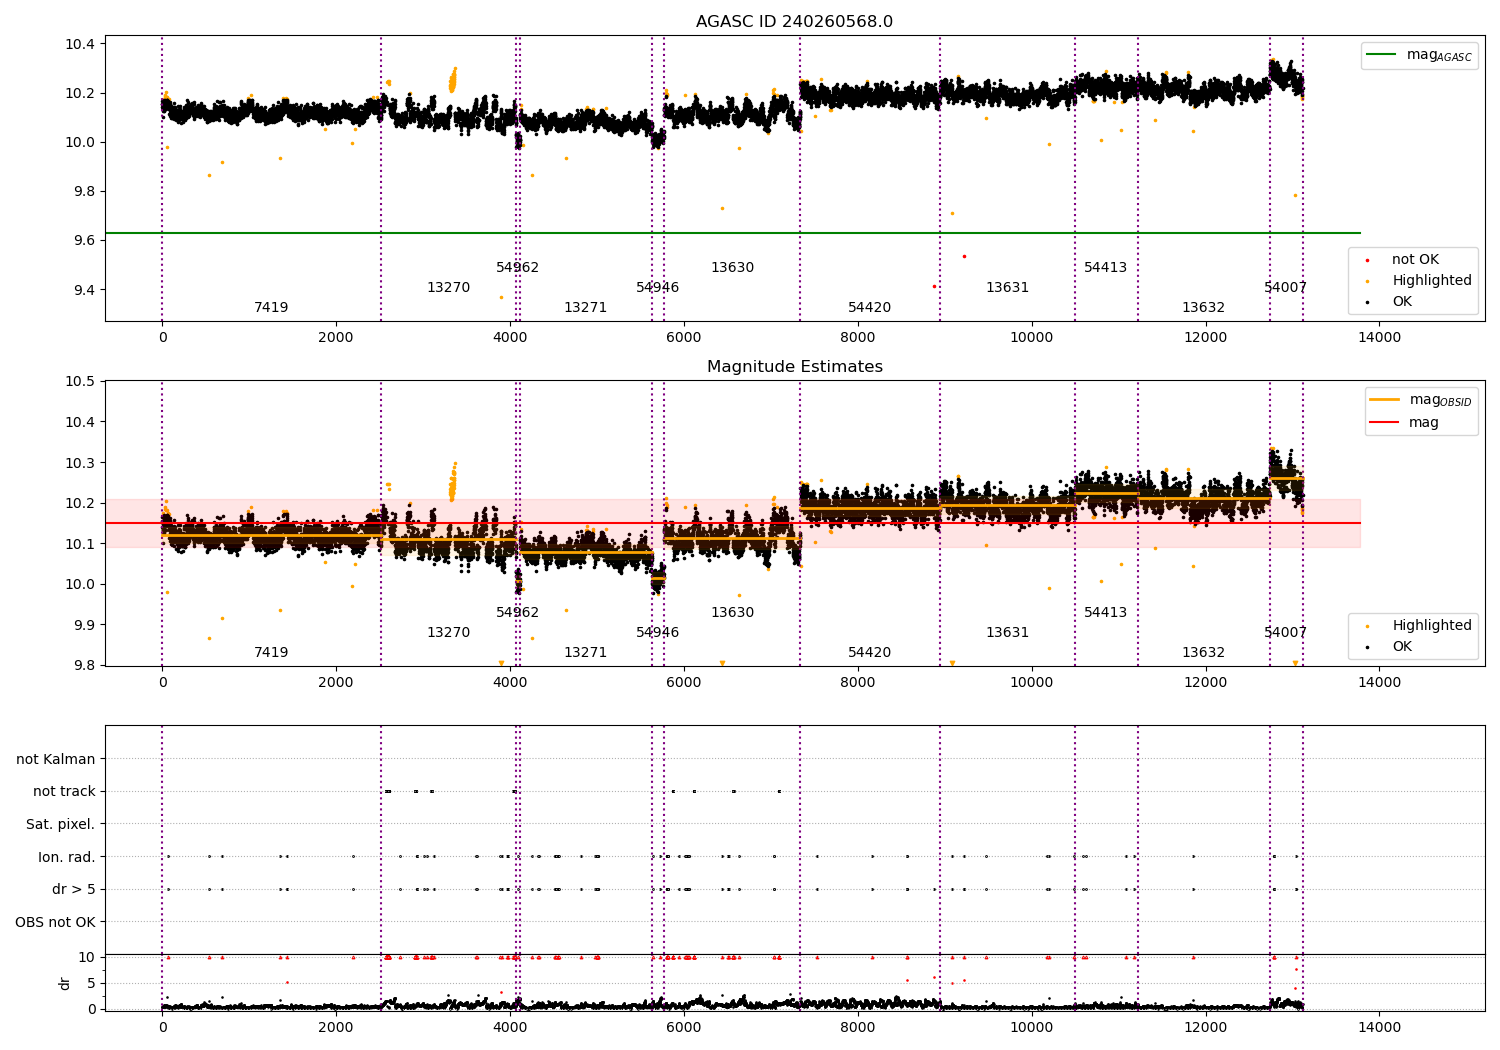
Task: Click the 'dr' y-axis label
Action: pyautogui.click(x=65, y=983)
